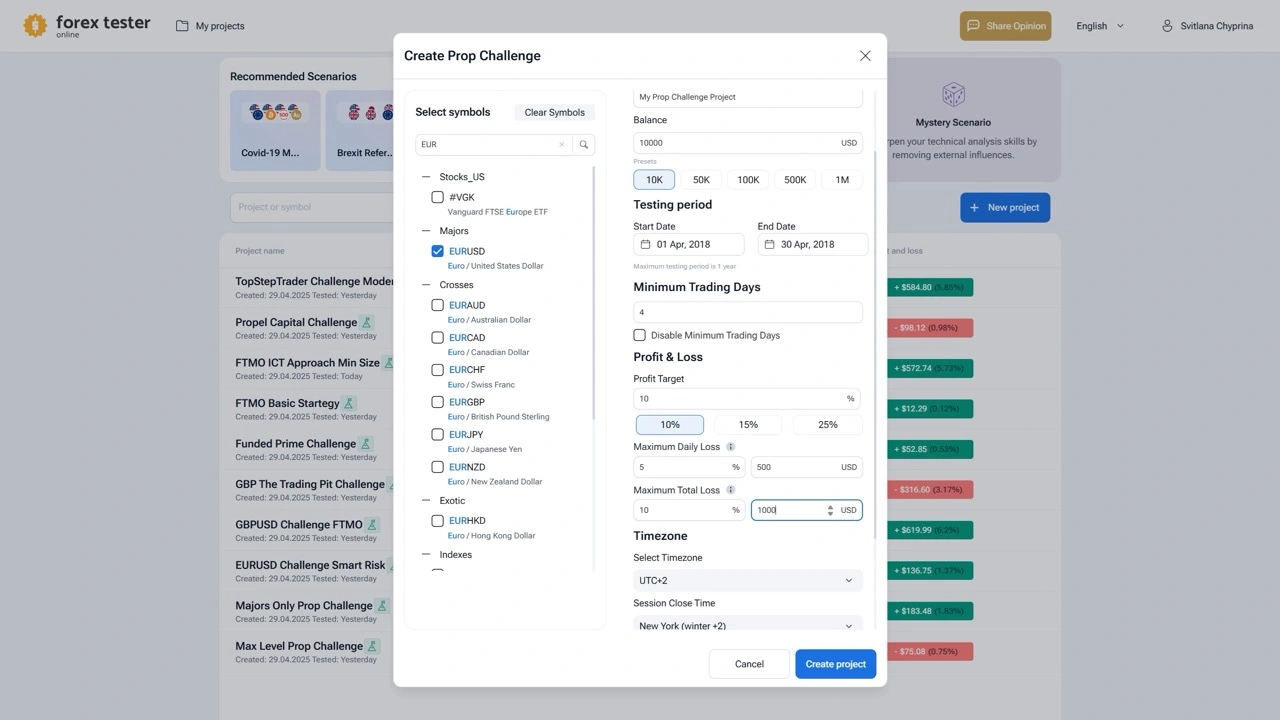Screen dimensions: 1280x720
Task: Select the 50K balance preset
Action: tap(701, 180)
